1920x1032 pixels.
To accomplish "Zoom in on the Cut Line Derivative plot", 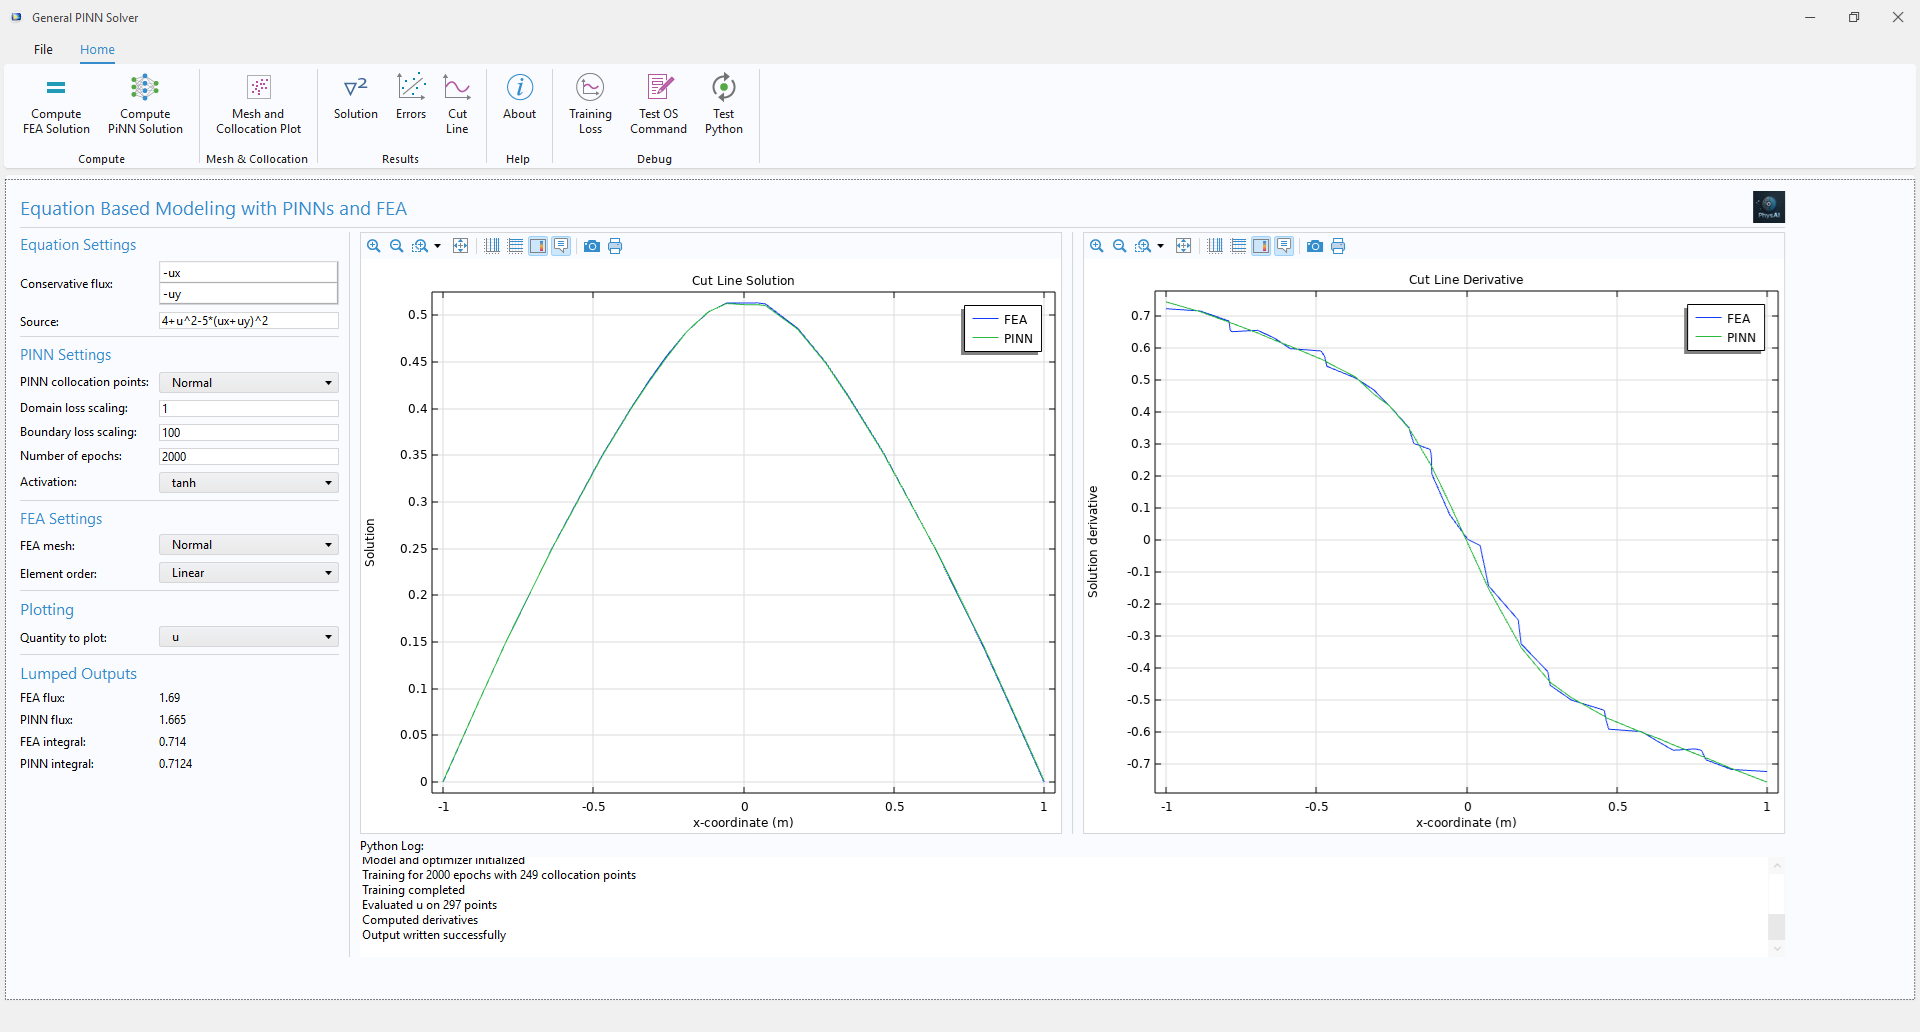I will point(1097,246).
